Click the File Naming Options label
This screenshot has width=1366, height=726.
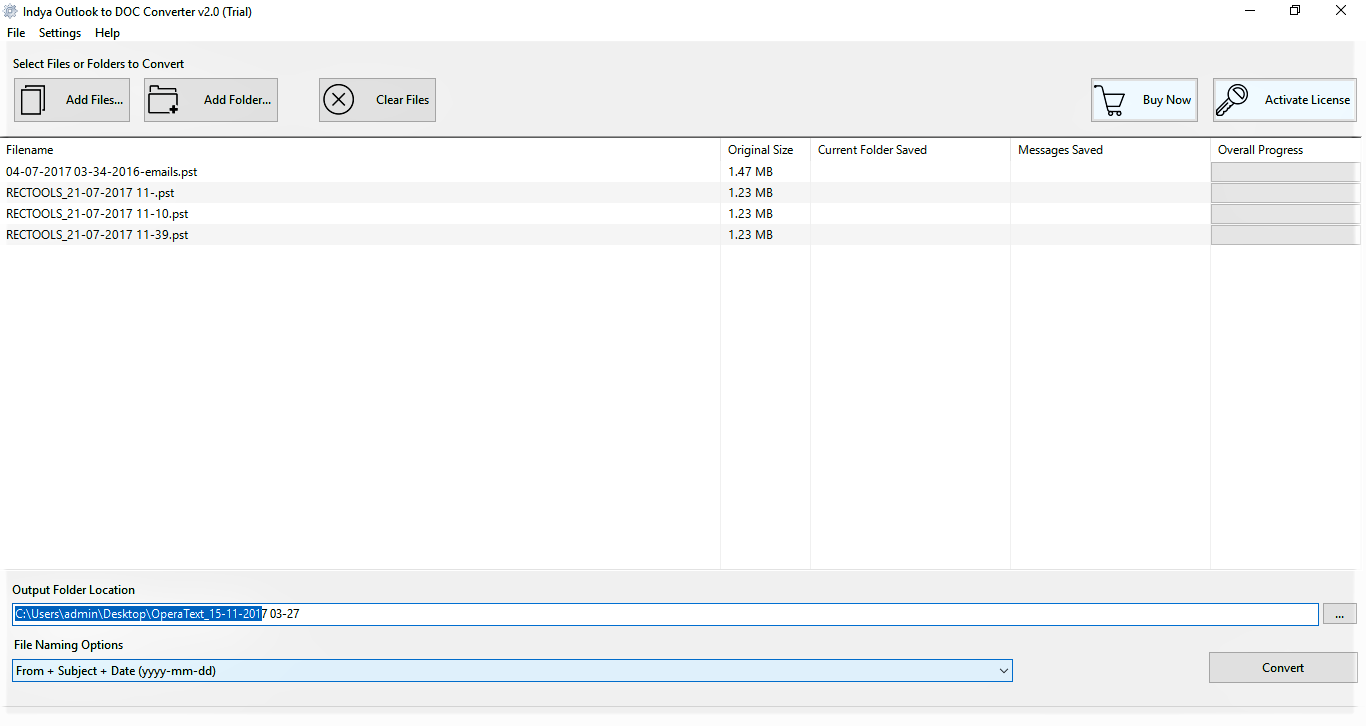[69, 645]
